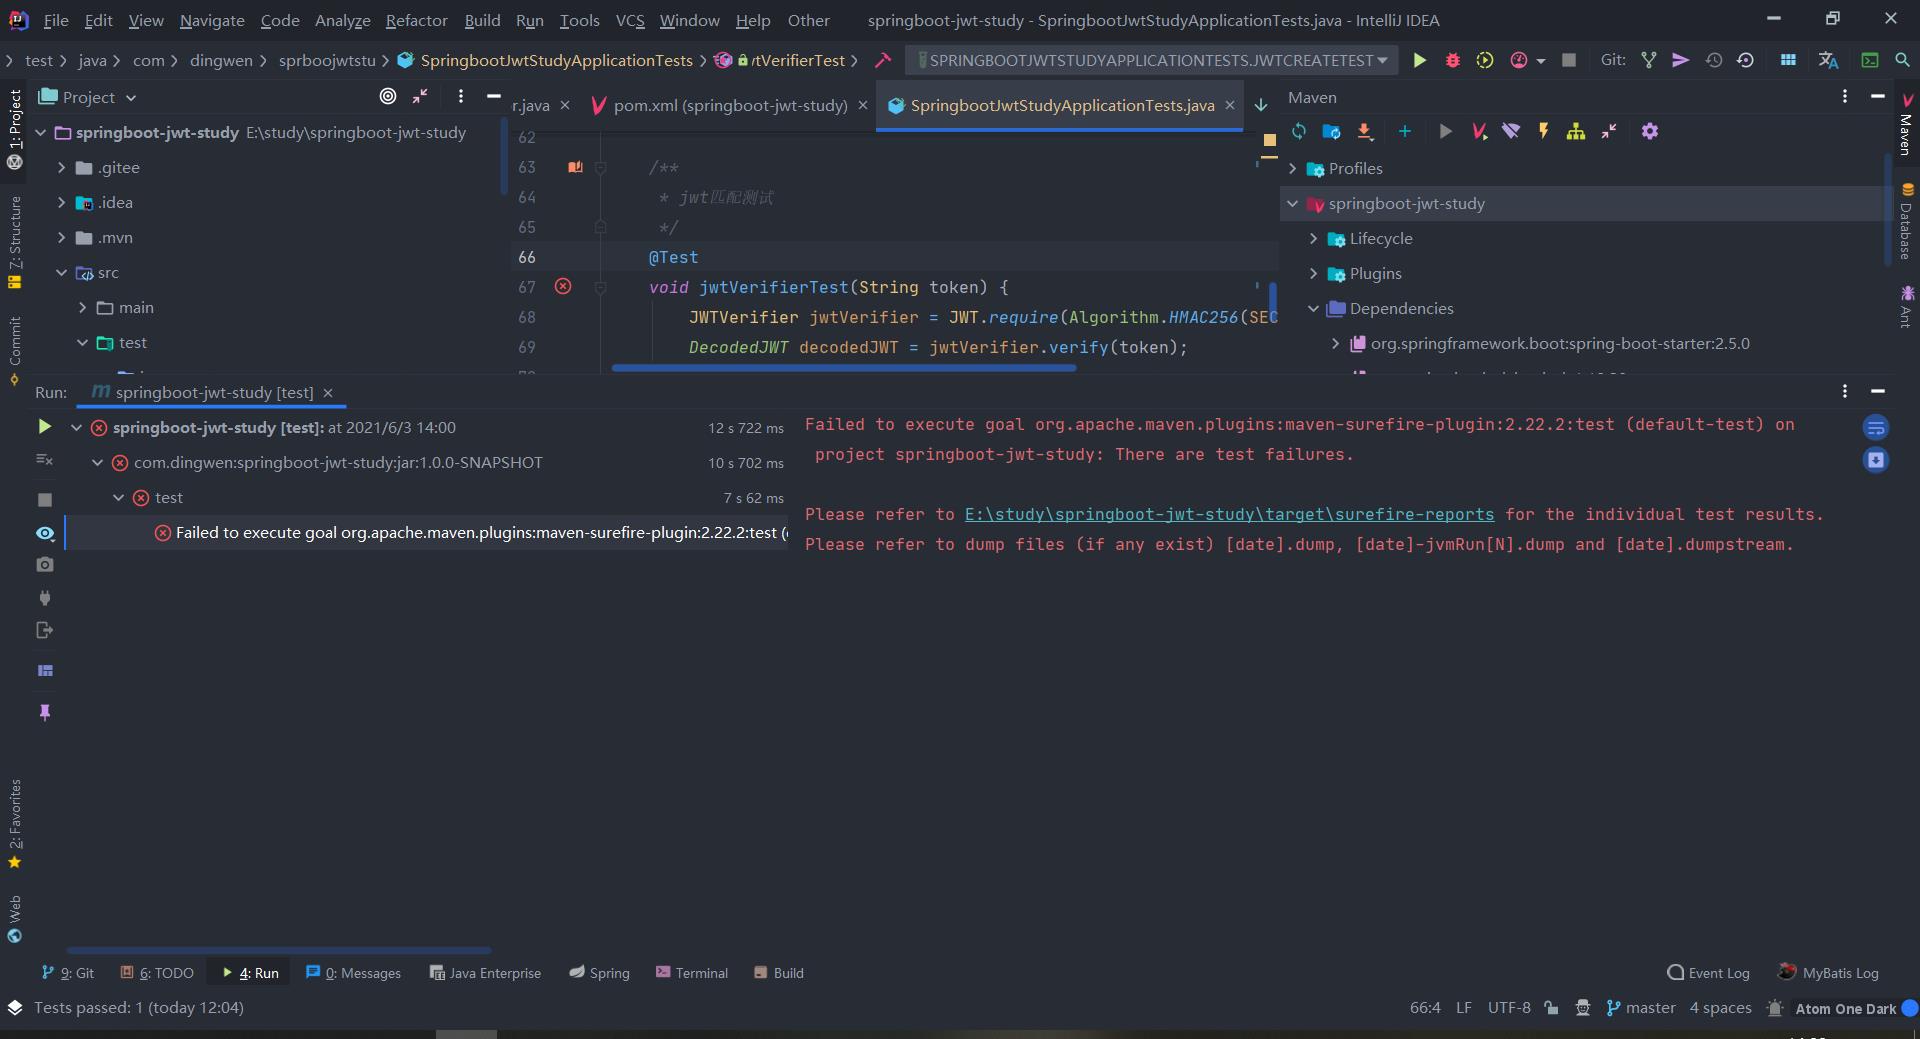Reload all Maven projects

pos(1299,131)
